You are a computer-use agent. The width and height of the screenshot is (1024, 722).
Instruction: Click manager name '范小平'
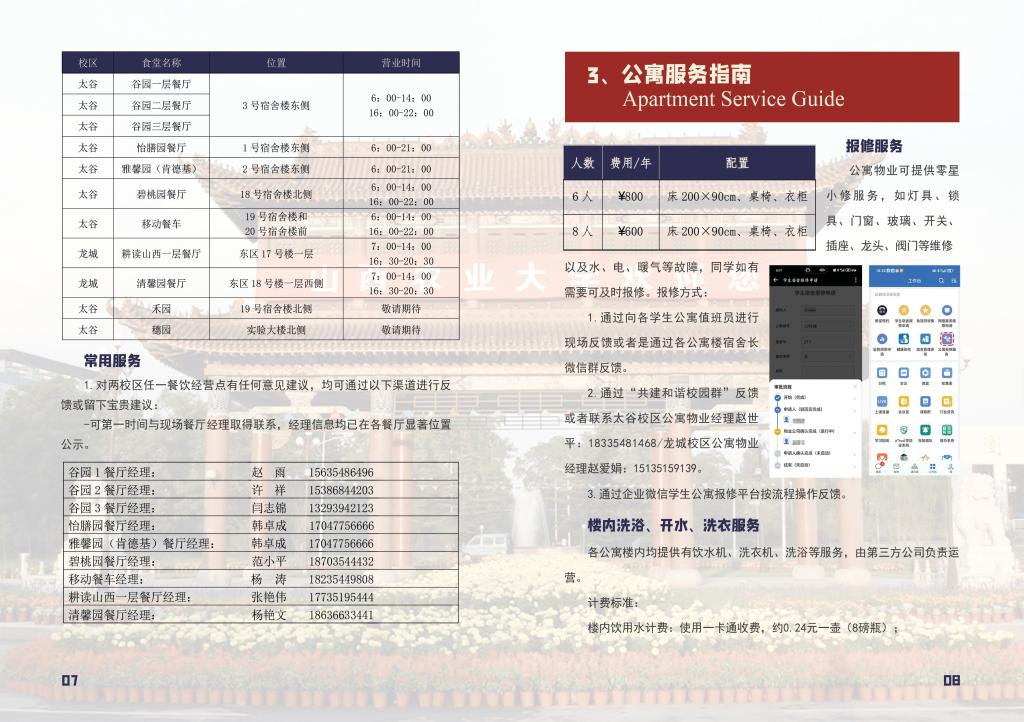coord(269,561)
